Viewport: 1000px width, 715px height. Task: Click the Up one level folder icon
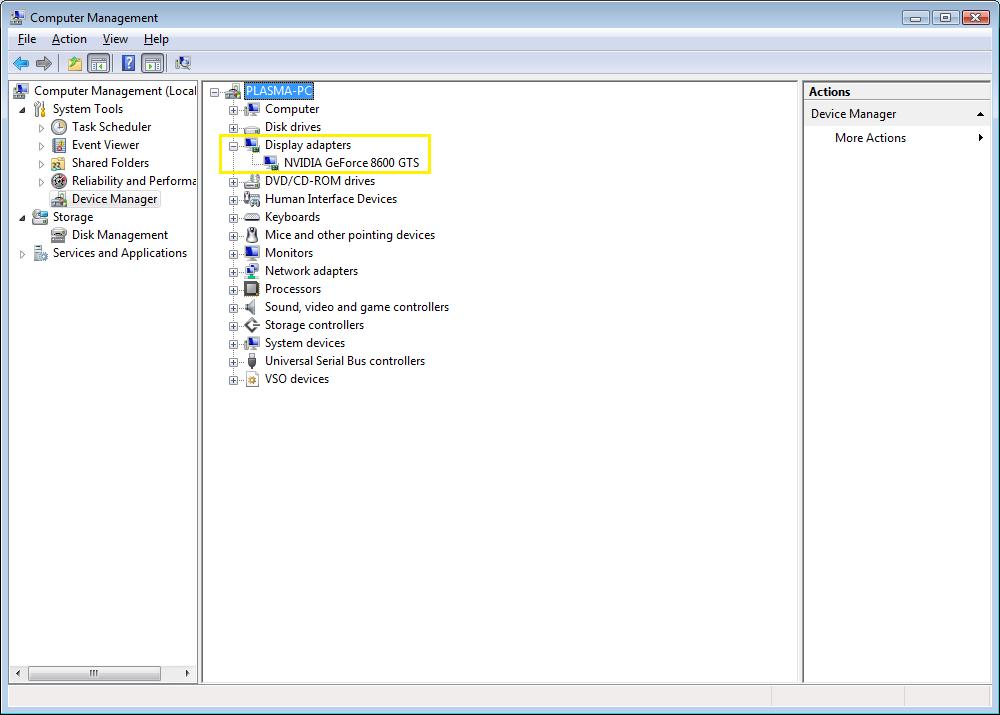click(x=75, y=63)
